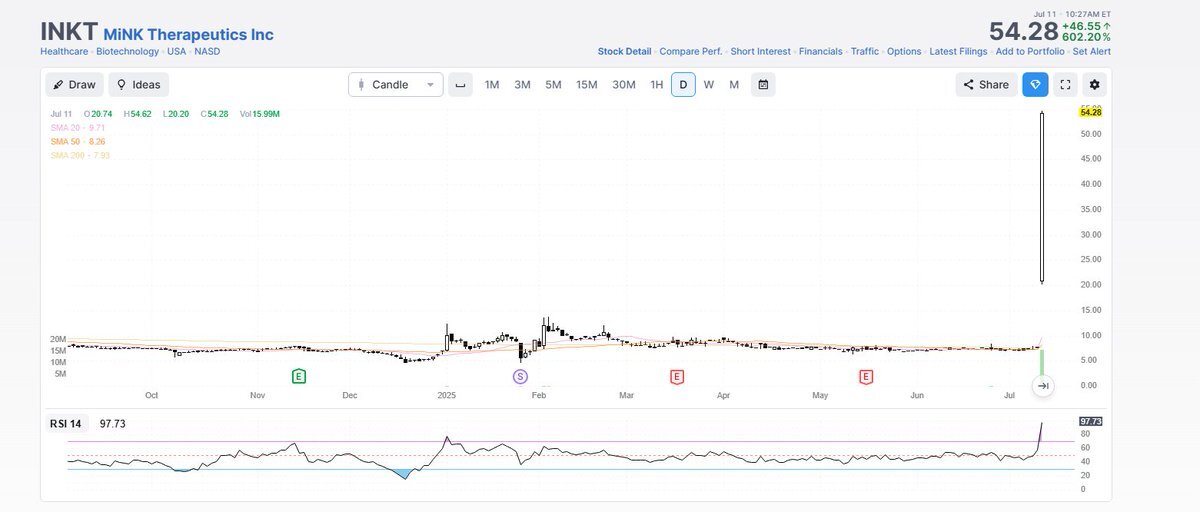
Task: Click the large 54.28 last price
Action: 1023,32
